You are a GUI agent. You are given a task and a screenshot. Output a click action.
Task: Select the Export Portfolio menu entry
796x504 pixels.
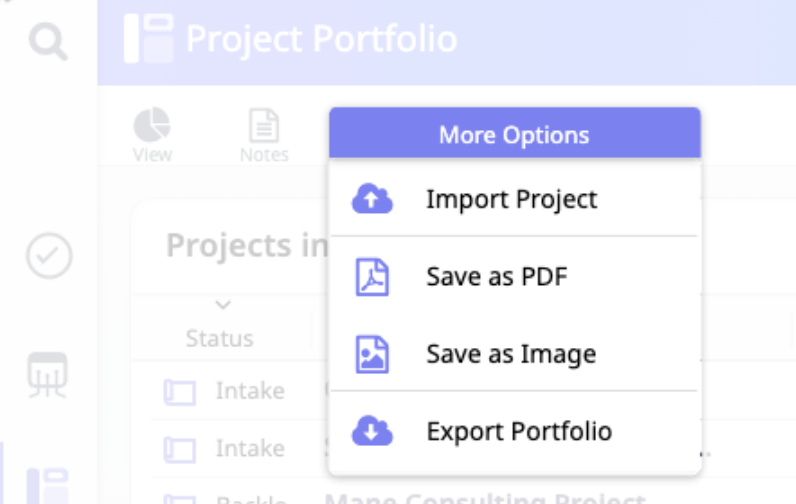coord(518,432)
